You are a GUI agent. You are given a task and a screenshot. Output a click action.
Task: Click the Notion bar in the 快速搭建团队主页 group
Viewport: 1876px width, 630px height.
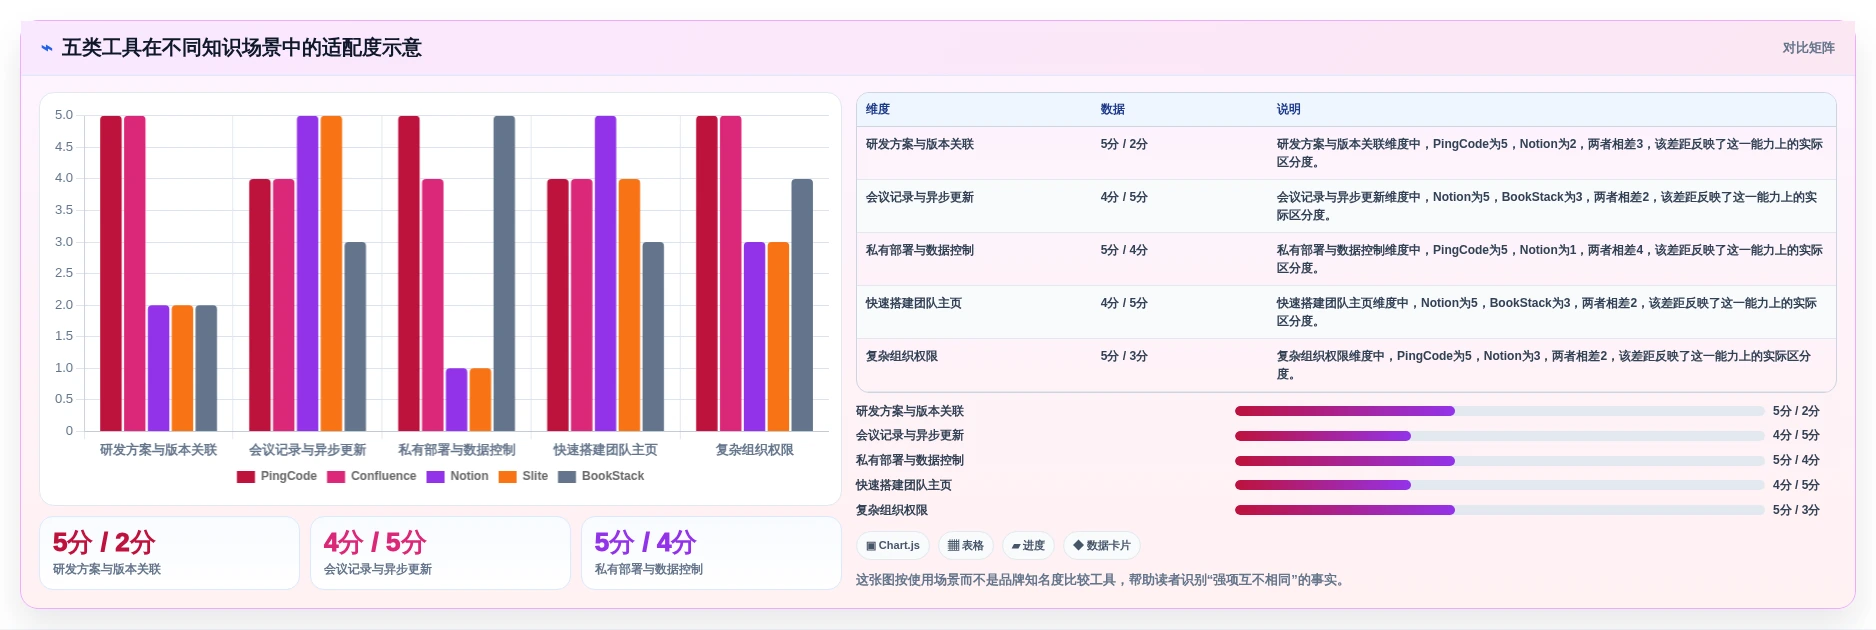(605, 273)
